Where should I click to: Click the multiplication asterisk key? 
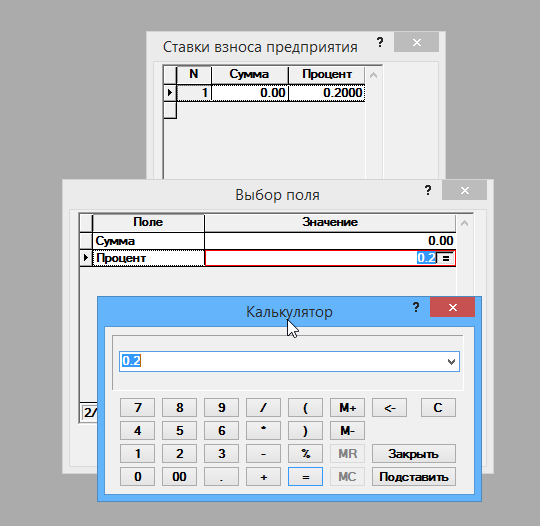(x=263, y=431)
